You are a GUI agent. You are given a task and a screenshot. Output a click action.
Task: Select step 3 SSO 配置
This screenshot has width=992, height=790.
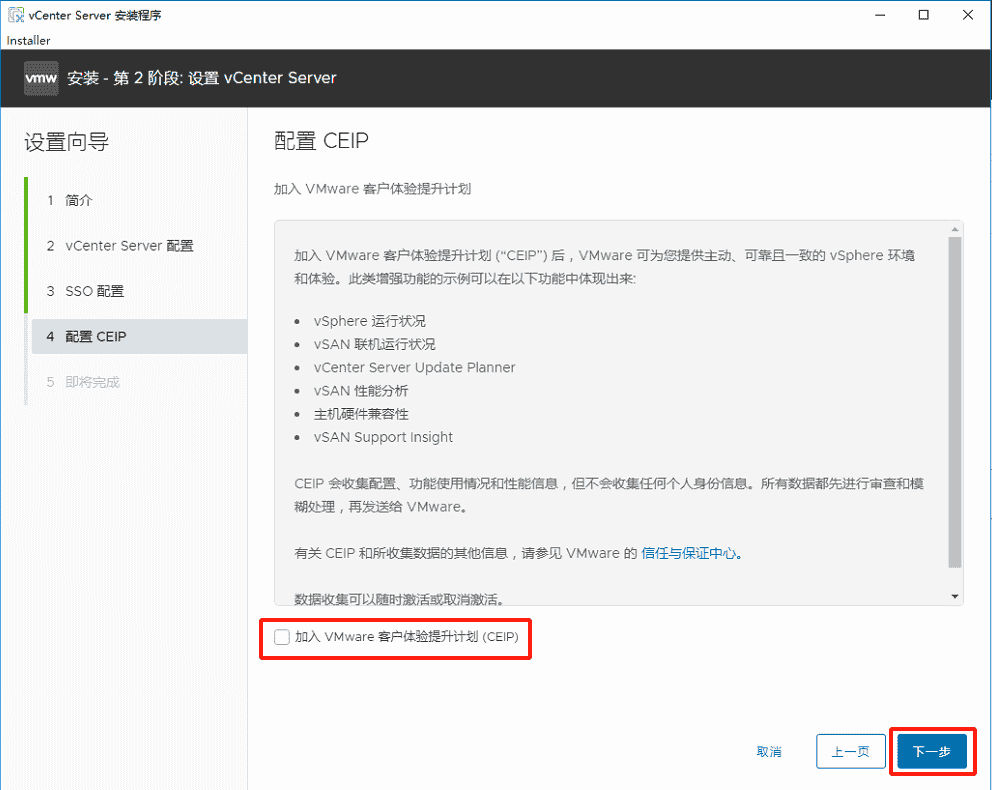pos(96,291)
